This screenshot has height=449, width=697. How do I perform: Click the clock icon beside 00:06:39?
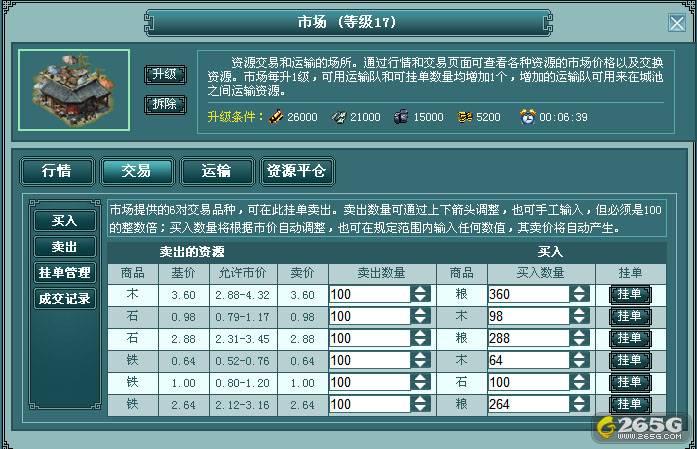[x=527, y=117]
